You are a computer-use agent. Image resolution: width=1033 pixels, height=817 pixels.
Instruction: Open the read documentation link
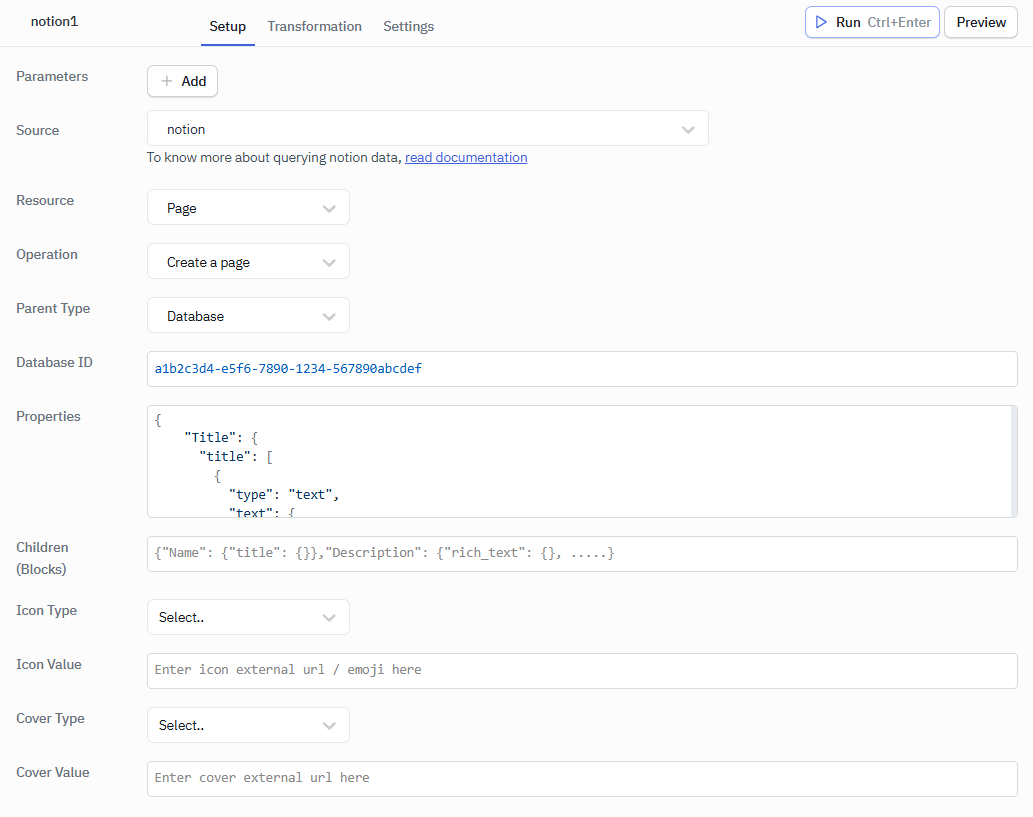tap(466, 157)
